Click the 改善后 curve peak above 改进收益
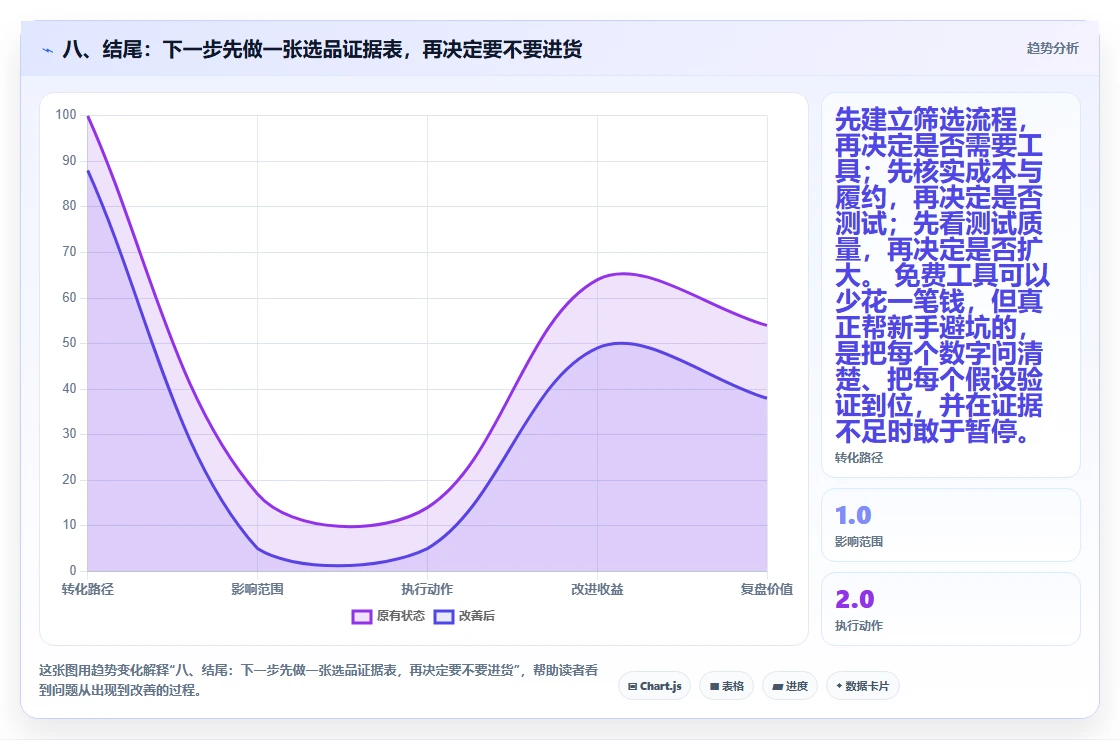This screenshot has height=740, width=1120. coord(621,343)
